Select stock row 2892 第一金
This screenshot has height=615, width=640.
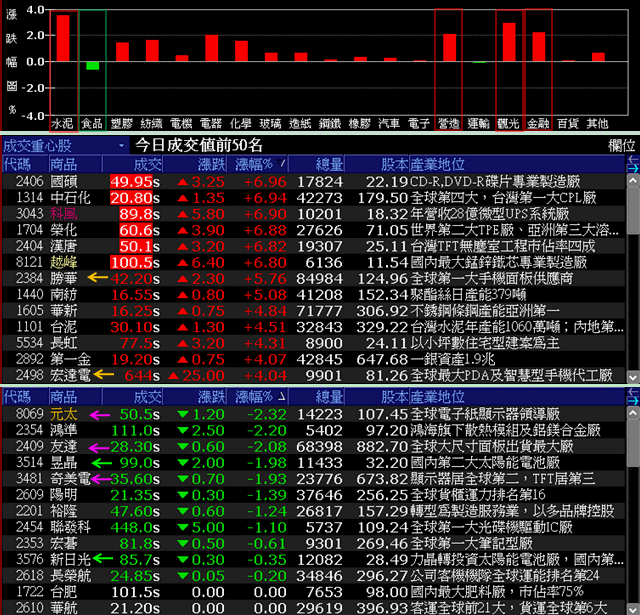point(313,359)
